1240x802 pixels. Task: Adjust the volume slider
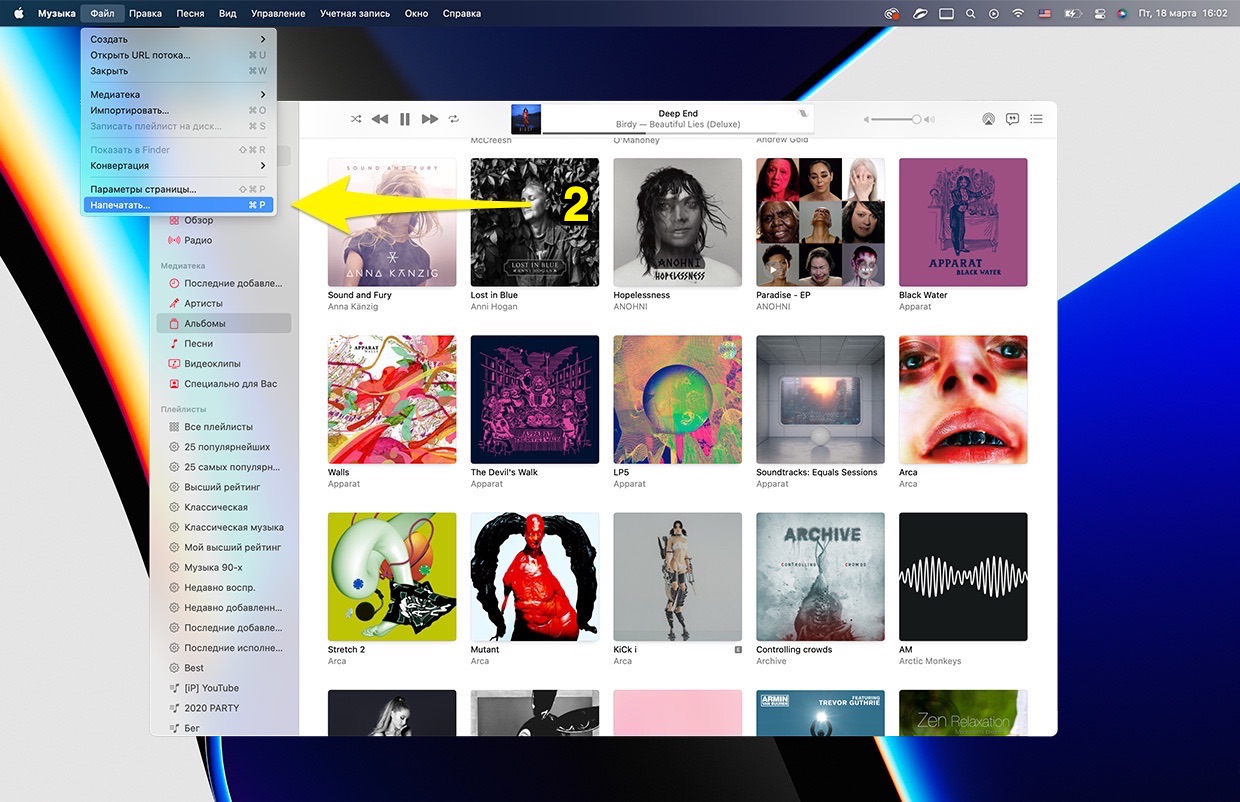click(x=895, y=119)
